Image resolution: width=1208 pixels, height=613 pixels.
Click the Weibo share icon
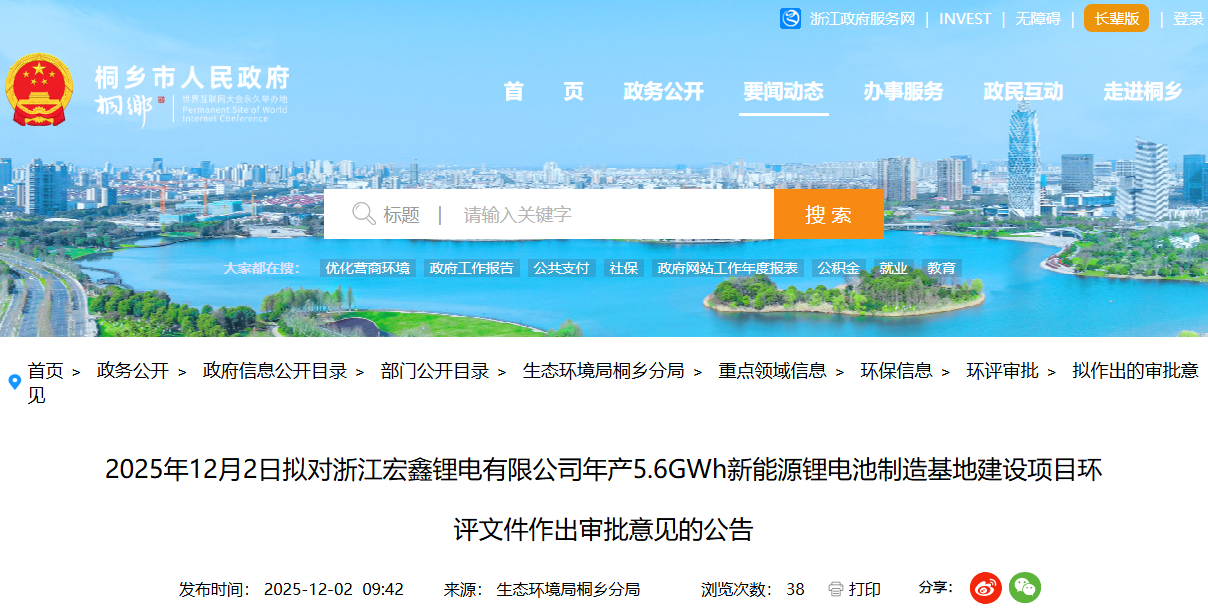tap(985, 588)
